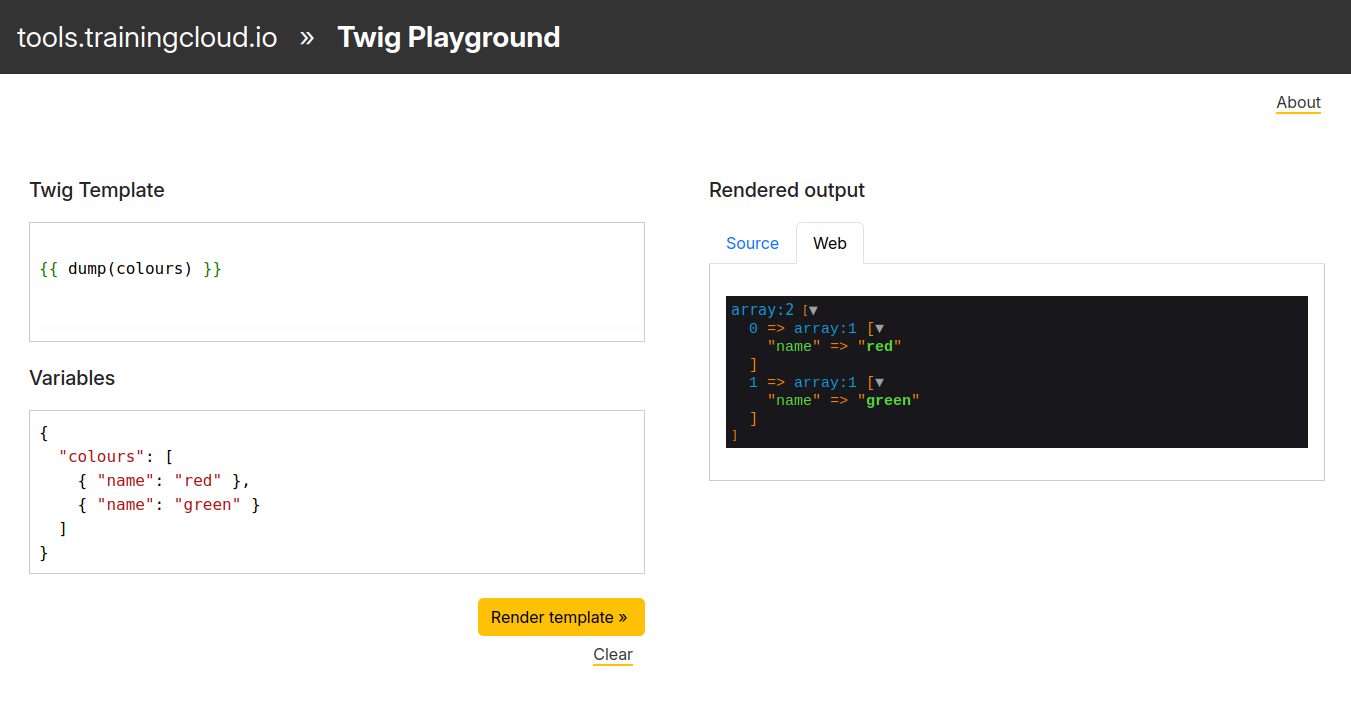Click the Render template button

point(561,617)
